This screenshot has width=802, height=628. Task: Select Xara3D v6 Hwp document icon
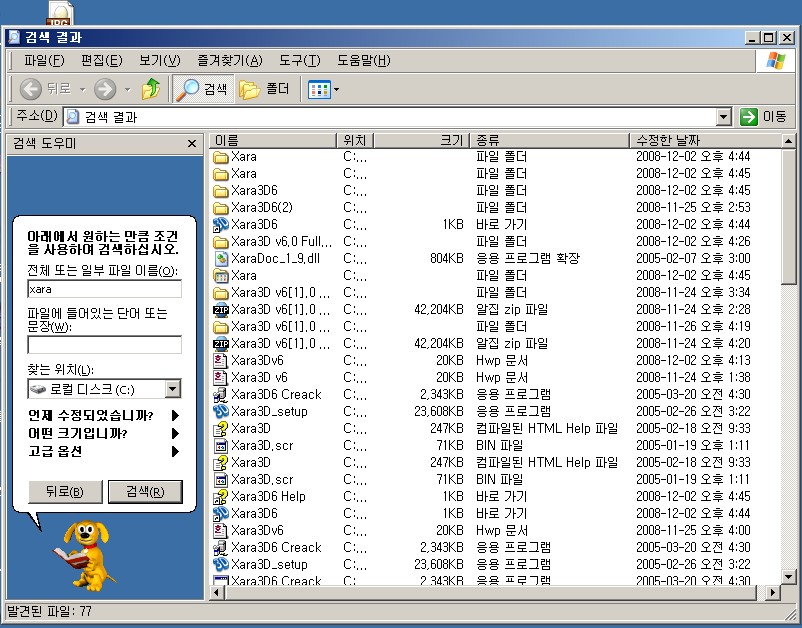tap(220, 377)
